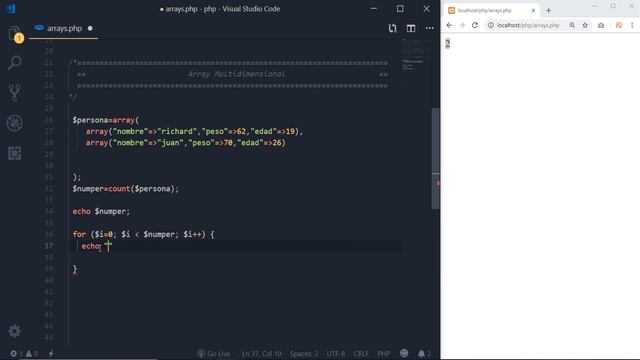640x360 pixels.
Task: Focus the browser address bar URL
Action: [528, 25]
